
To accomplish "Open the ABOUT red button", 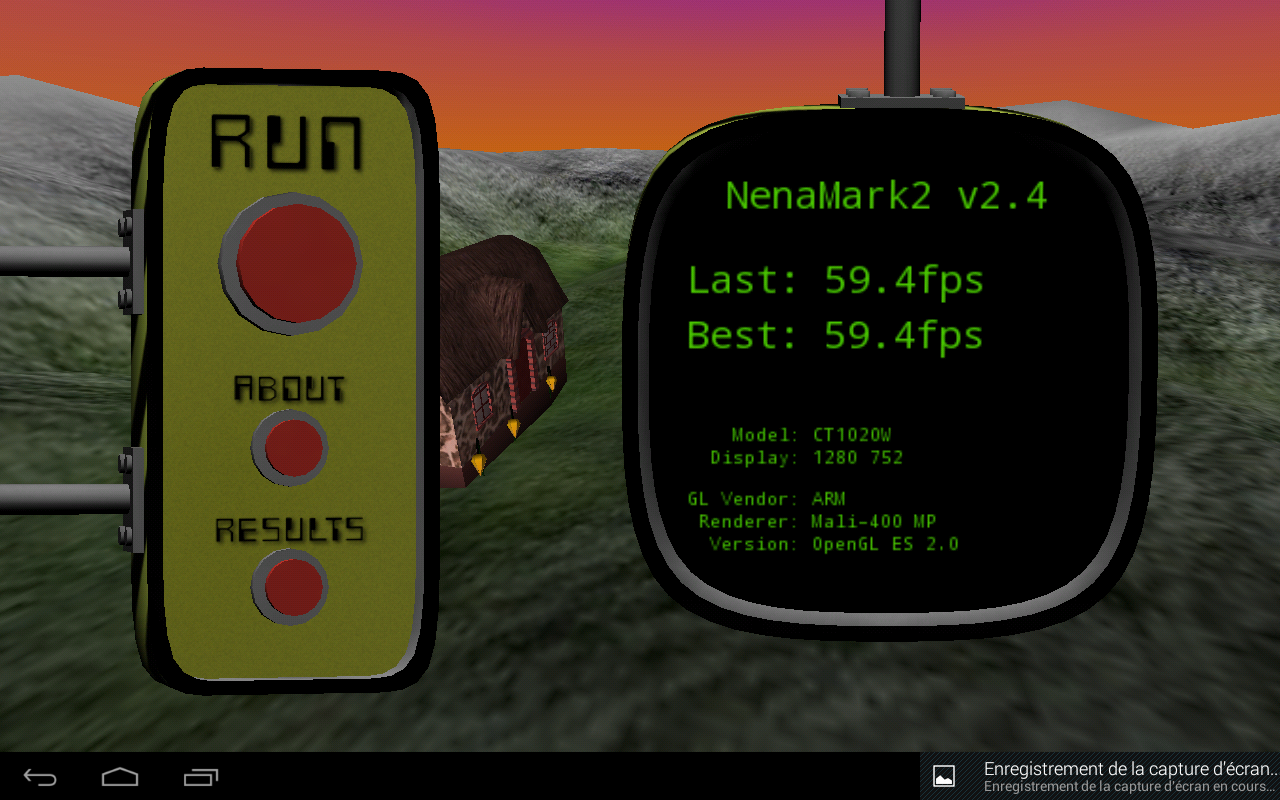I will coord(290,447).
